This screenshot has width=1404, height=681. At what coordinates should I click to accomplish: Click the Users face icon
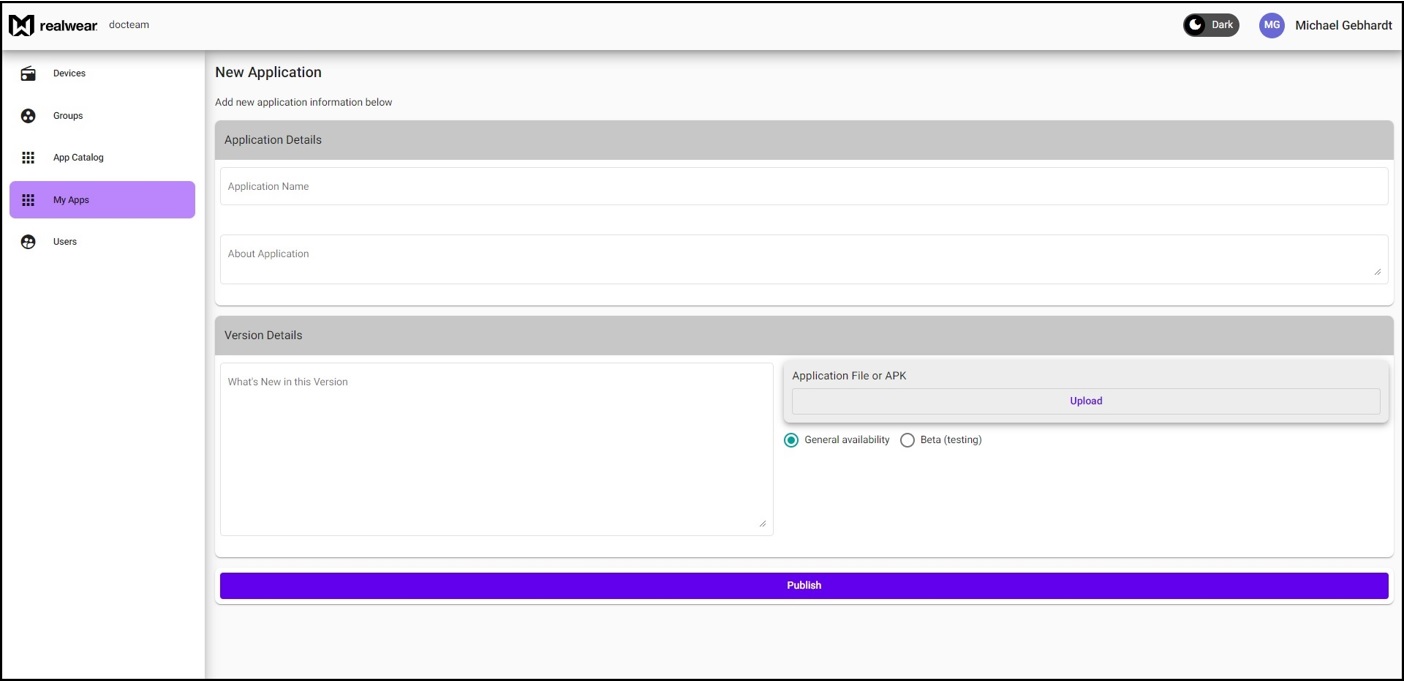tap(28, 242)
